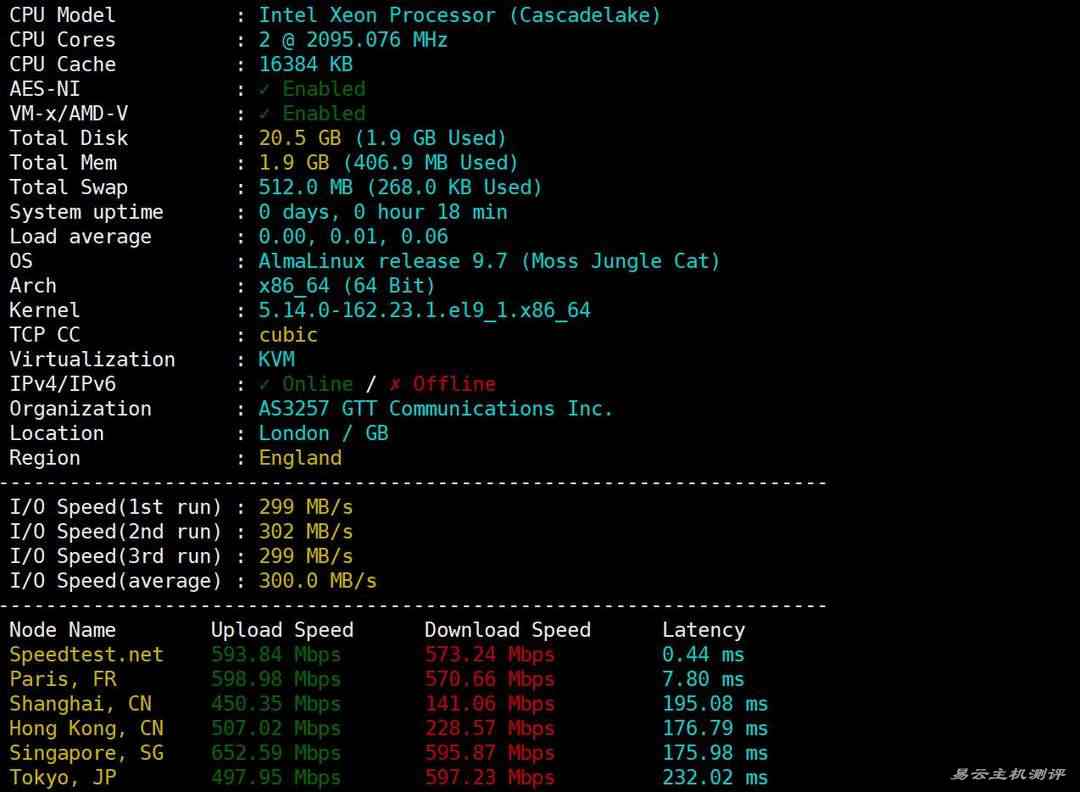This screenshot has width=1080, height=792.
Task: Click the Node Name column header
Action: click(62, 630)
